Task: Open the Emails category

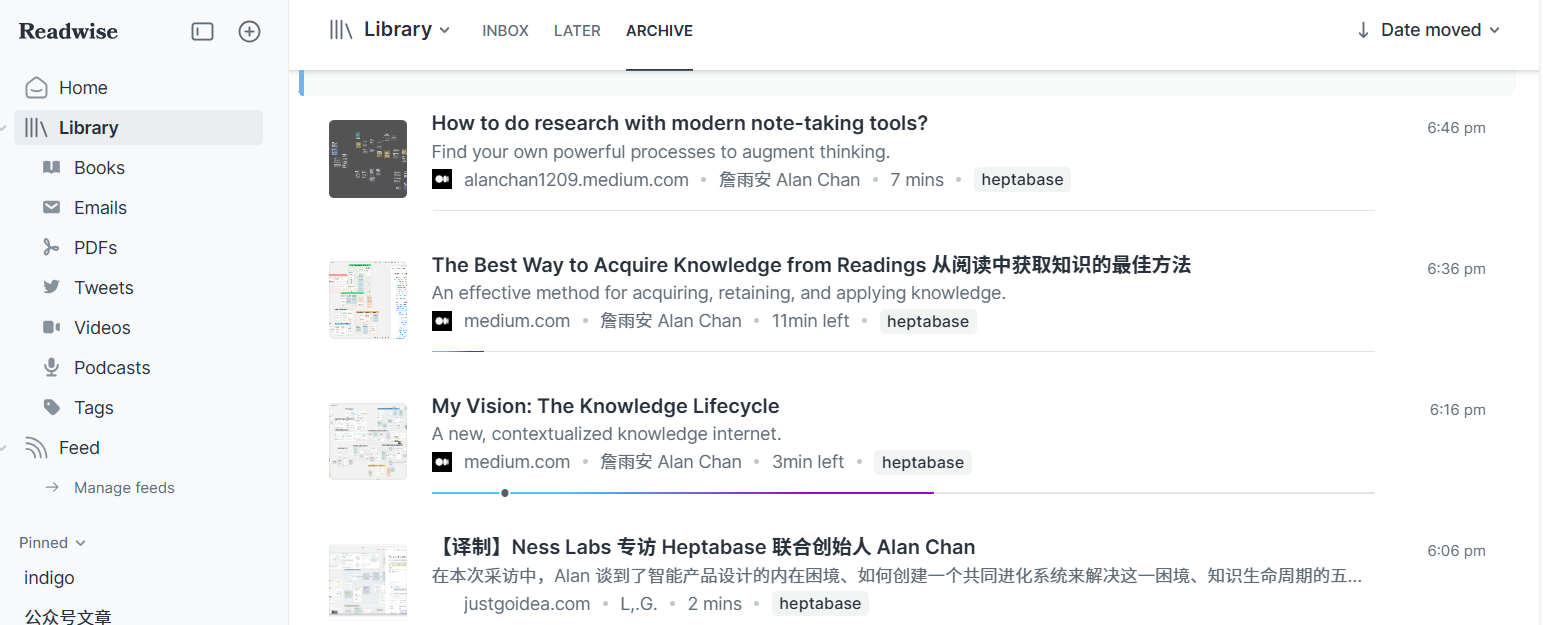Action: click(x=100, y=208)
